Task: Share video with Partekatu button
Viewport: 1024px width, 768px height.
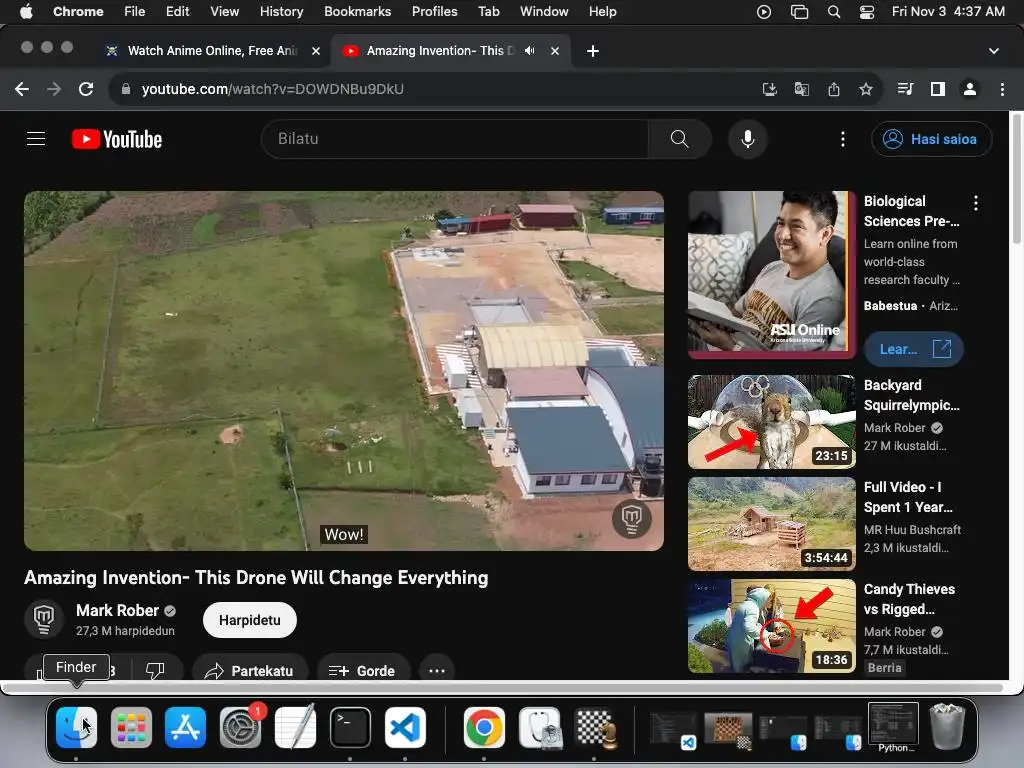Action: pos(249,670)
